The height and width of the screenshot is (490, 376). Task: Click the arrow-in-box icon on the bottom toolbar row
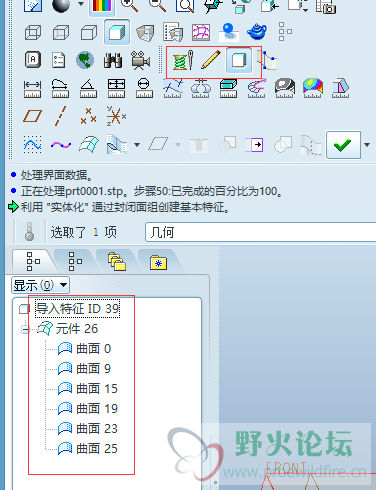click(254, 145)
